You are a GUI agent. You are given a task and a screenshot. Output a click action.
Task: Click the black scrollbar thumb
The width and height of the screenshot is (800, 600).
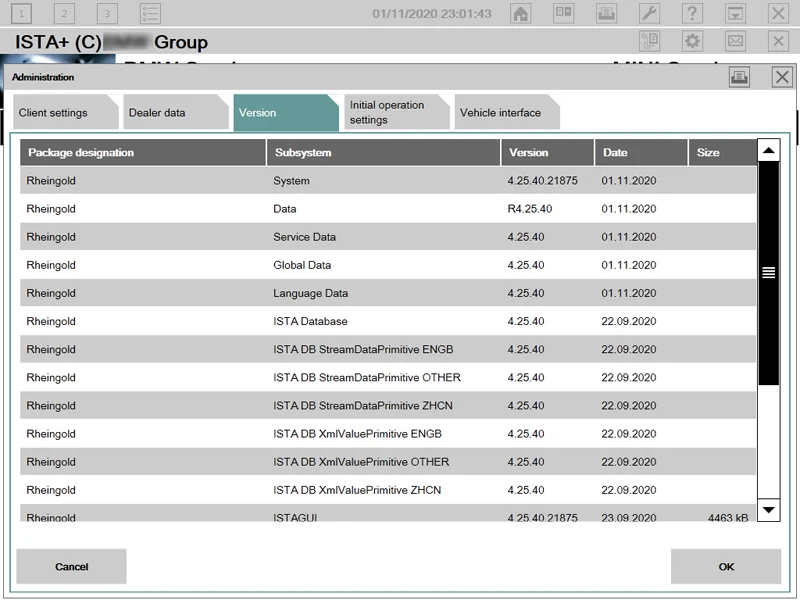(x=769, y=272)
